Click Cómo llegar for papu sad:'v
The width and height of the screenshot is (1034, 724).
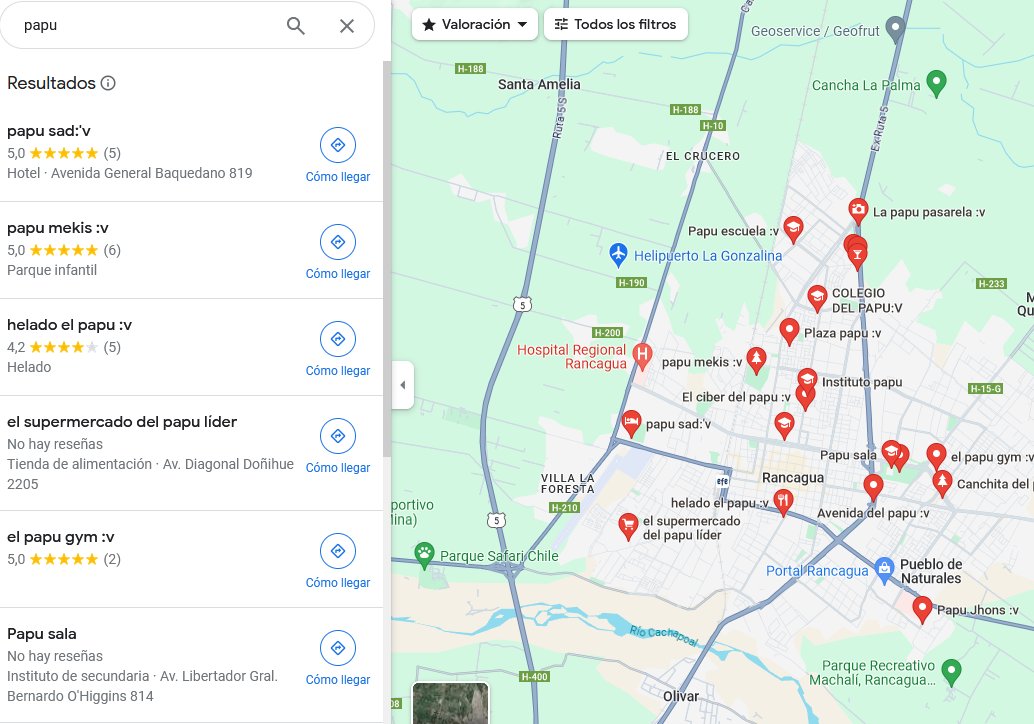(338, 145)
